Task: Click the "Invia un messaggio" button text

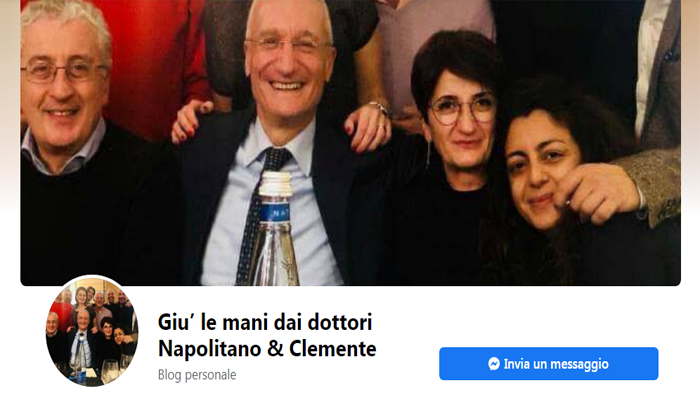Action: (556, 364)
